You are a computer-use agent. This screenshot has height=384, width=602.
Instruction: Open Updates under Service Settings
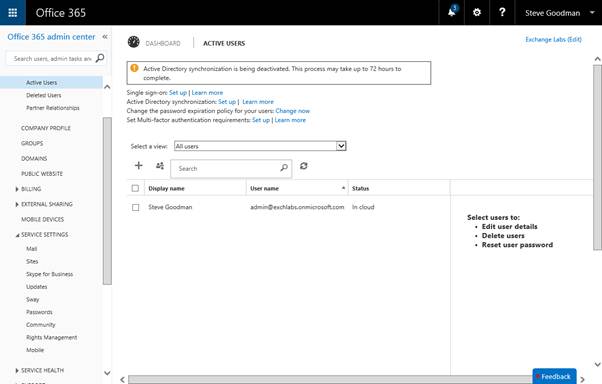click(36, 287)
